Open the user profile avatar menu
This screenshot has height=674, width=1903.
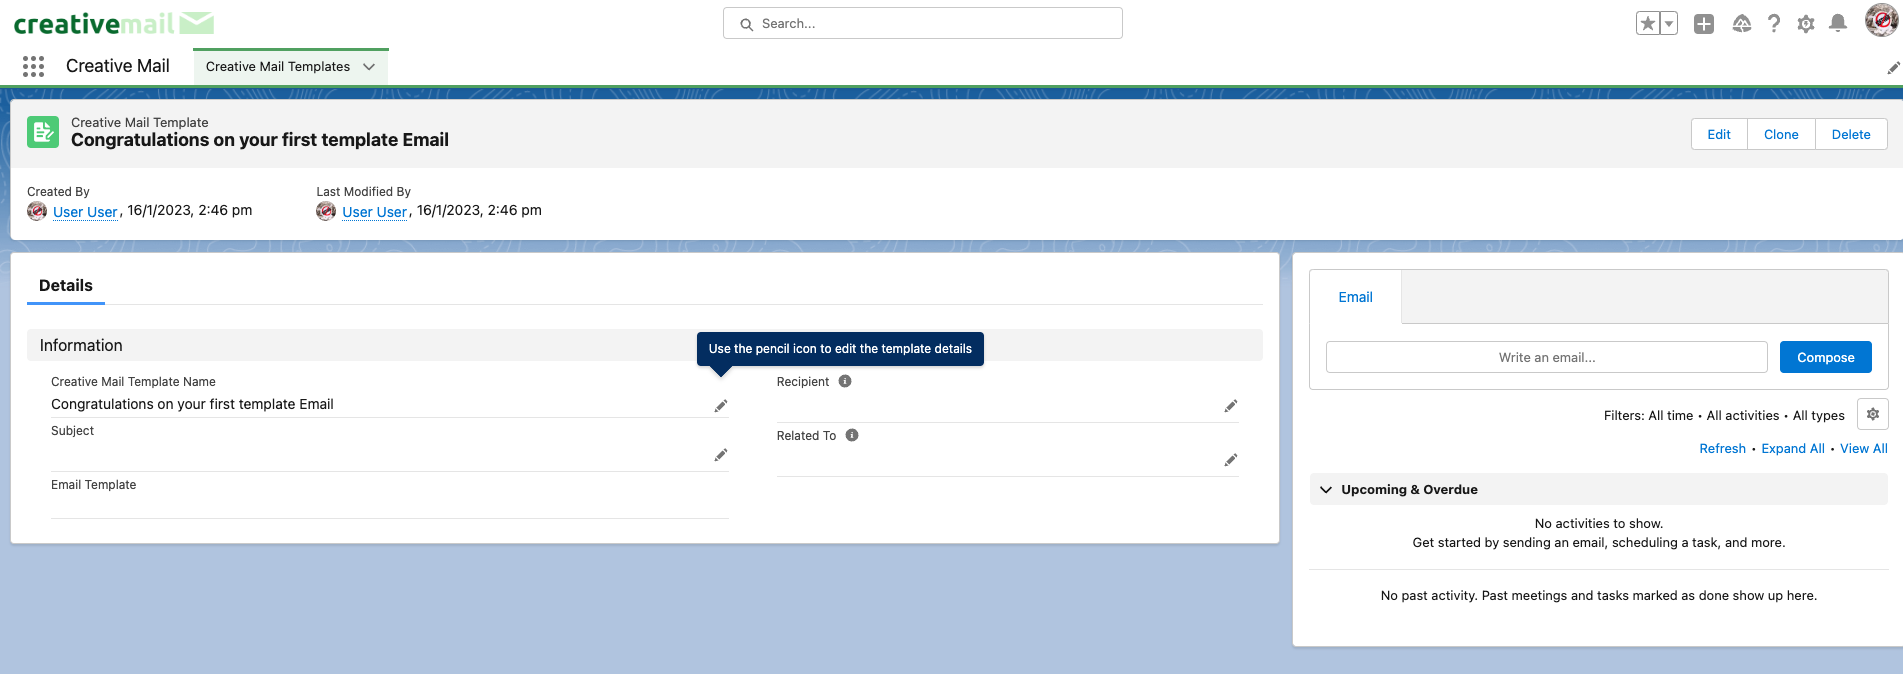pos(1881,20)
